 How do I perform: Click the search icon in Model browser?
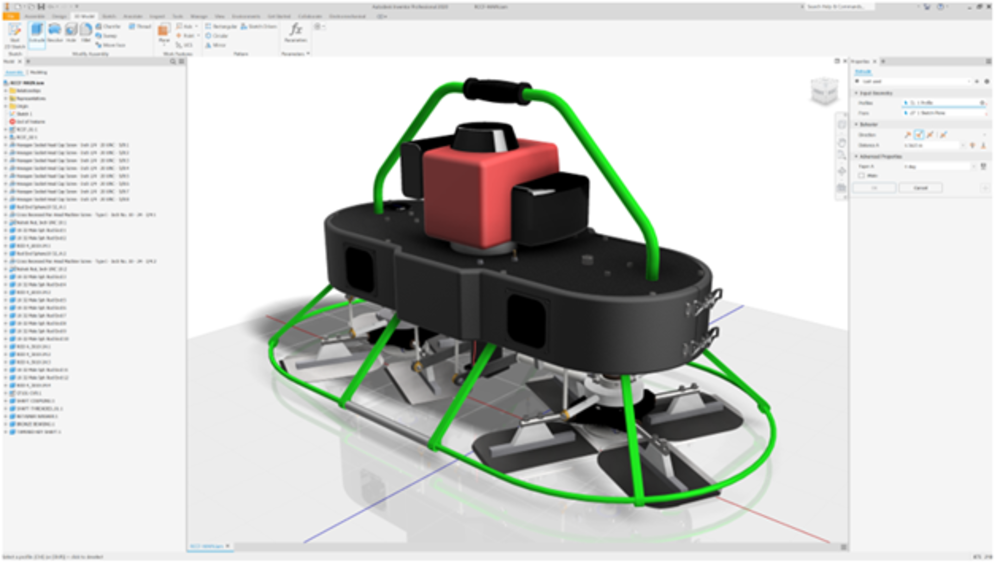click(173, 62)
